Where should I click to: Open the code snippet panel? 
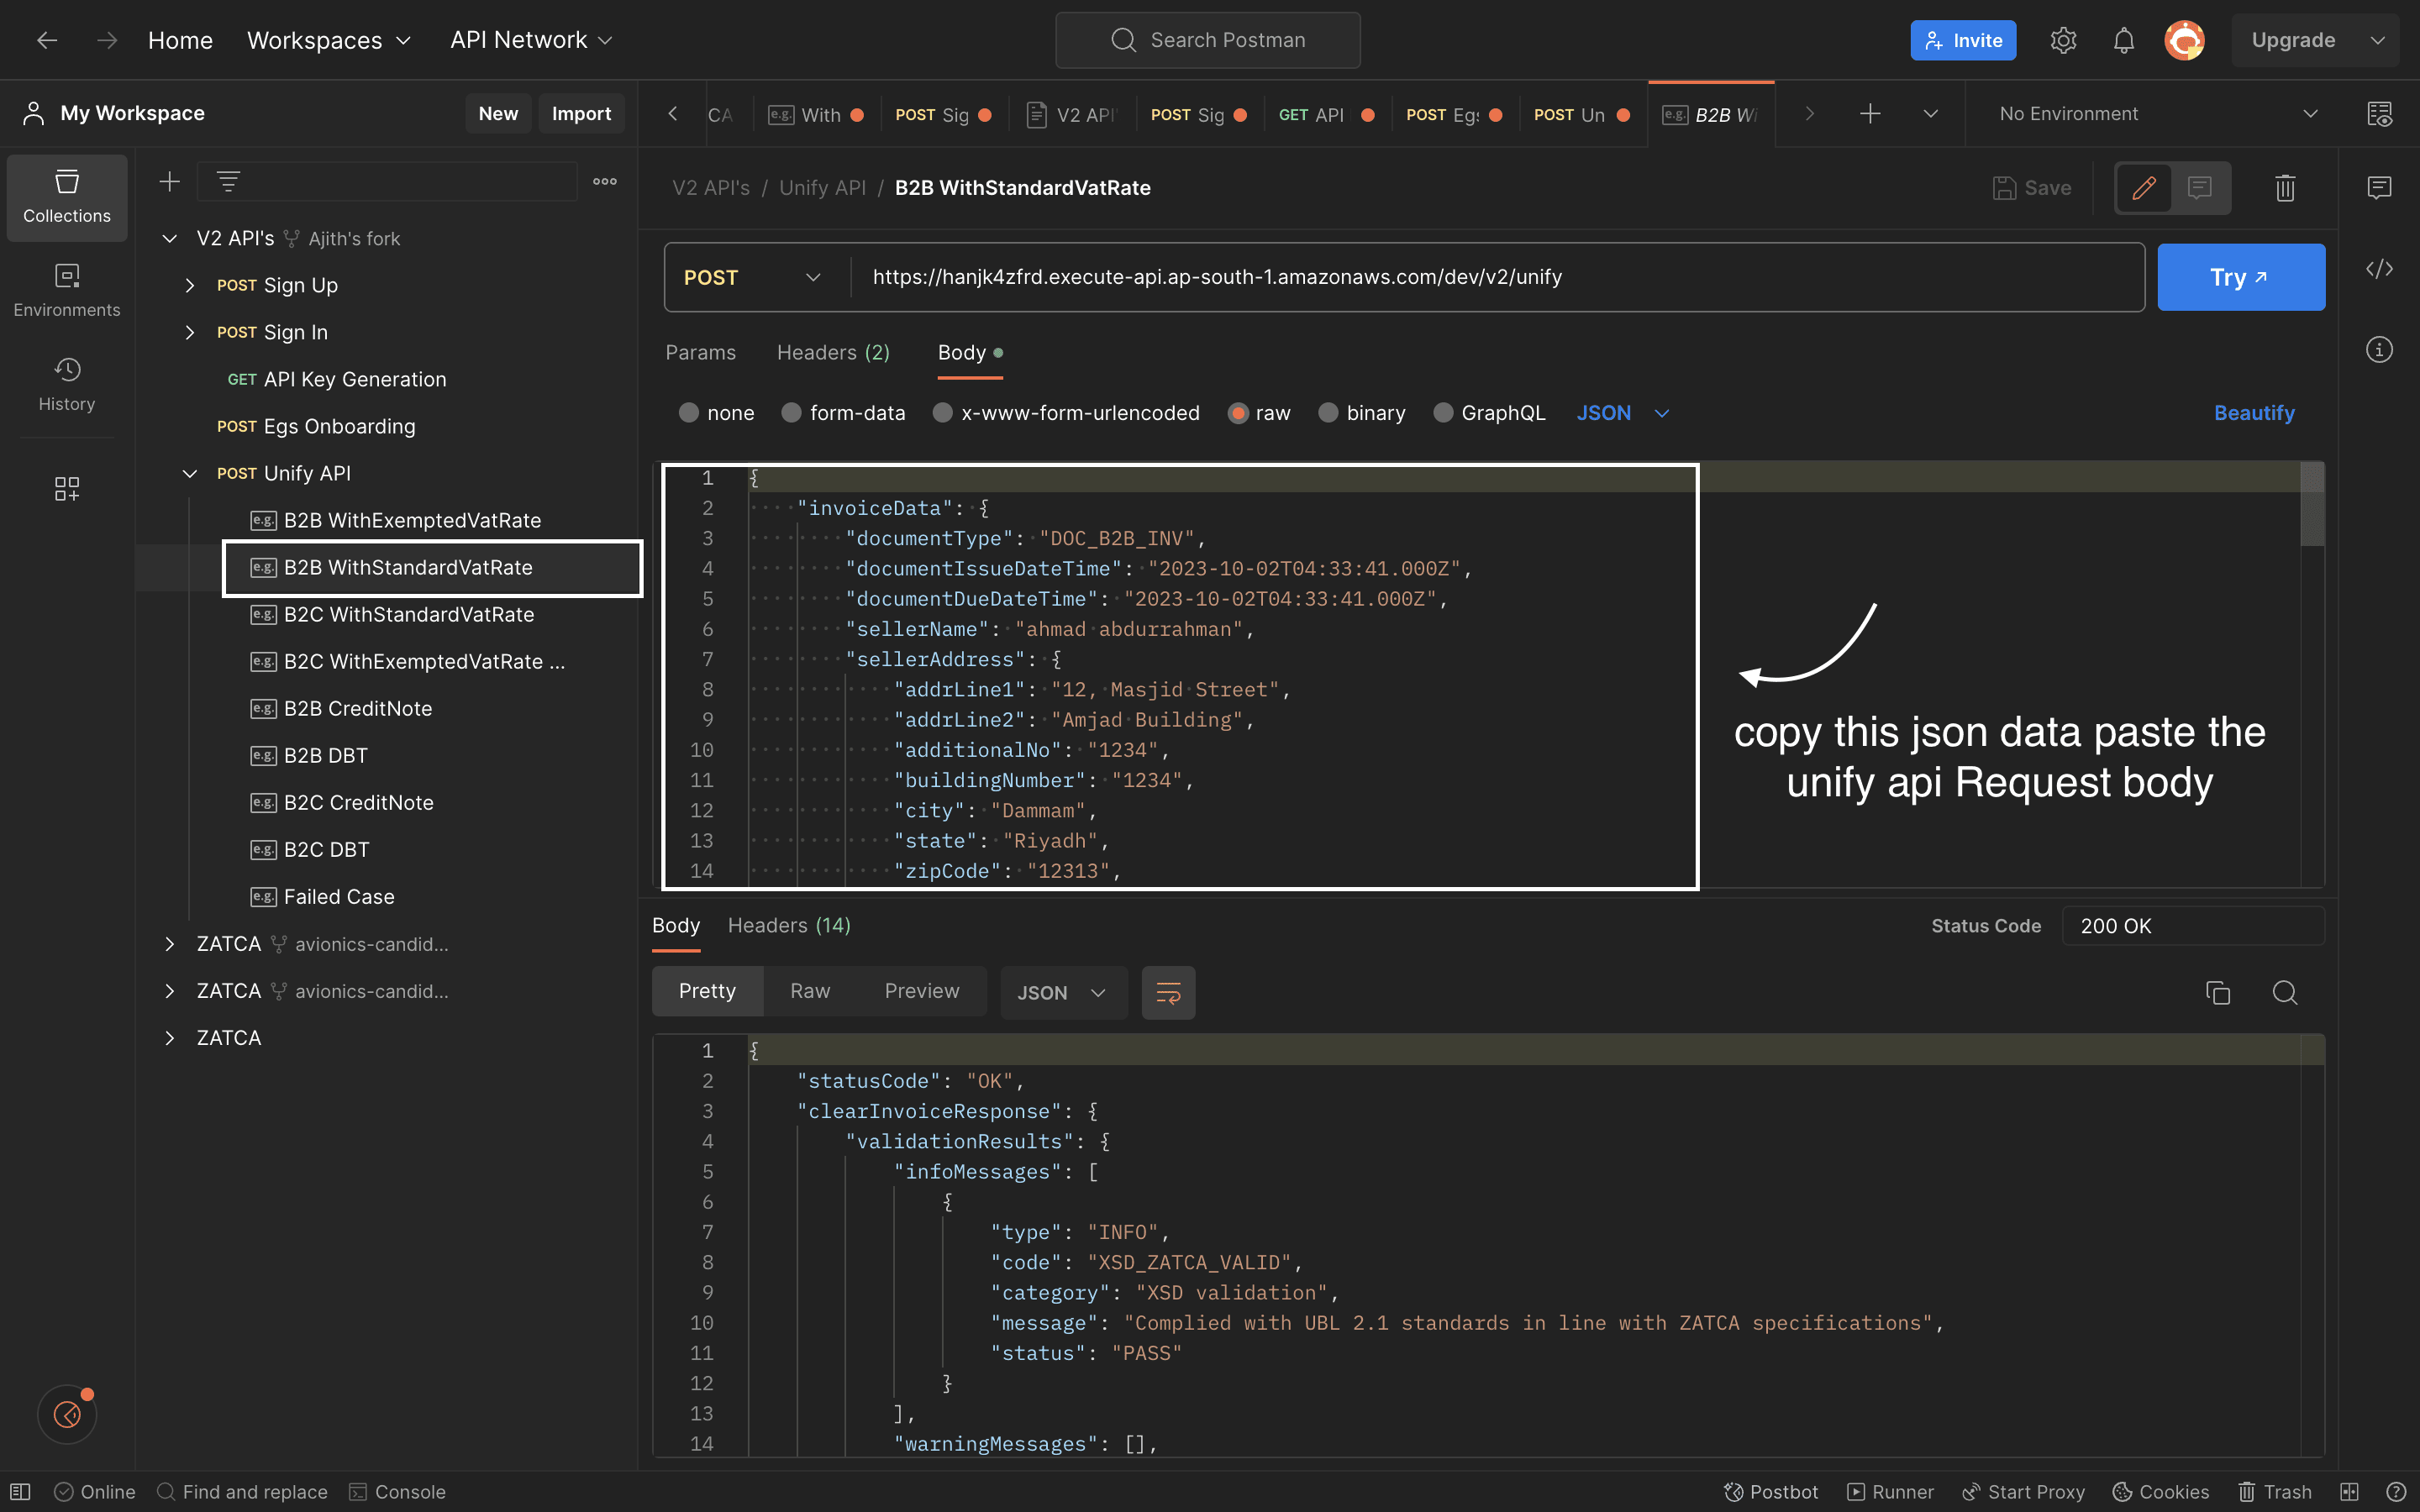[2381, 268]
